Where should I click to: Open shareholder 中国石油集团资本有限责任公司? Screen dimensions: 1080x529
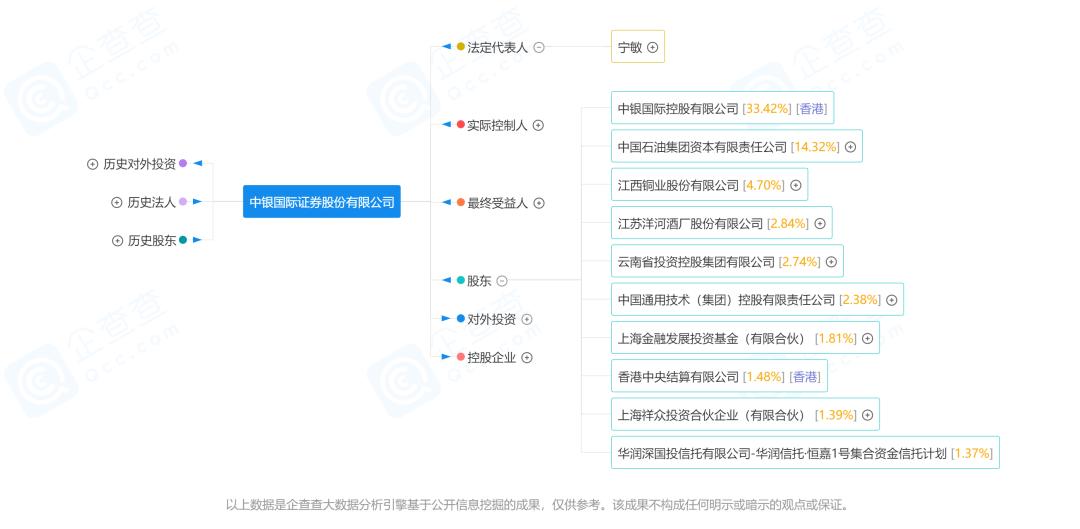737,147
